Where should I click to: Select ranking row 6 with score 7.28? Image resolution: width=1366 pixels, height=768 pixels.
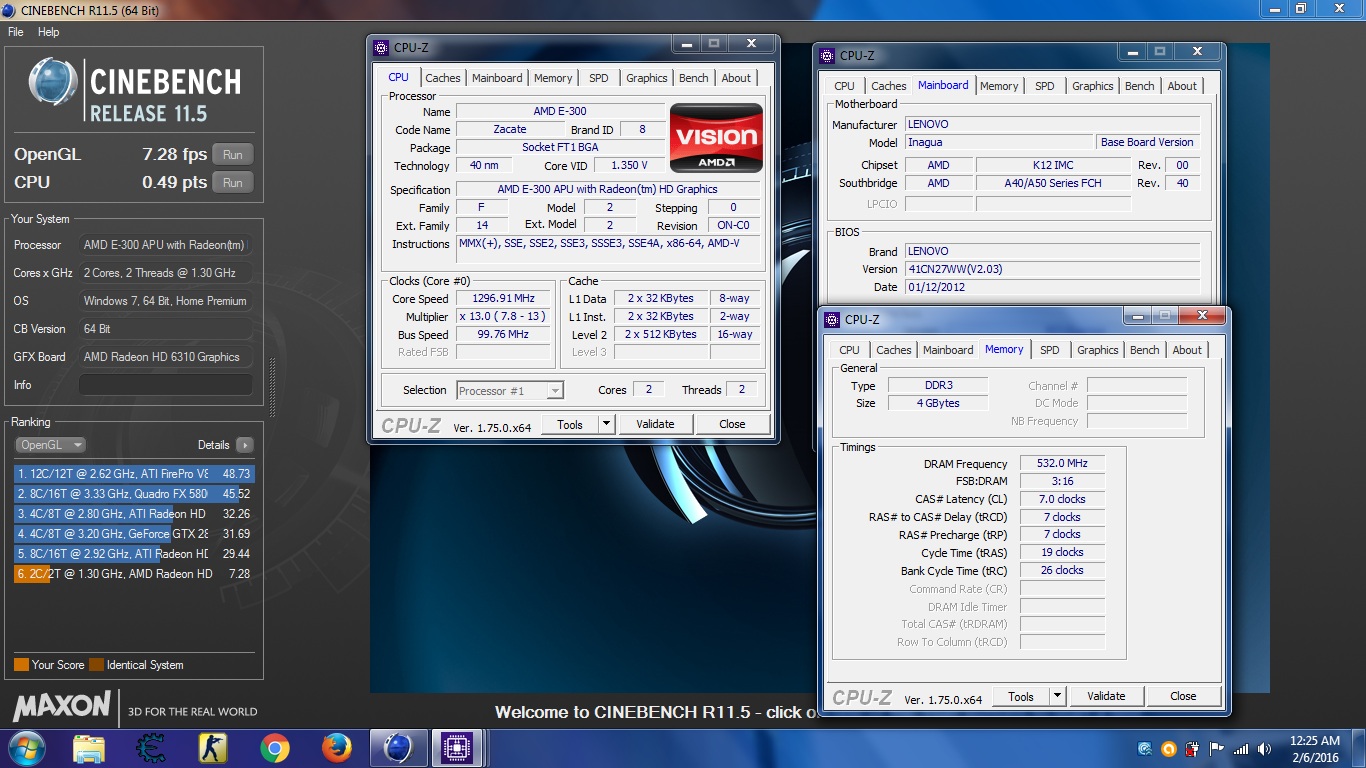(134, 574)
